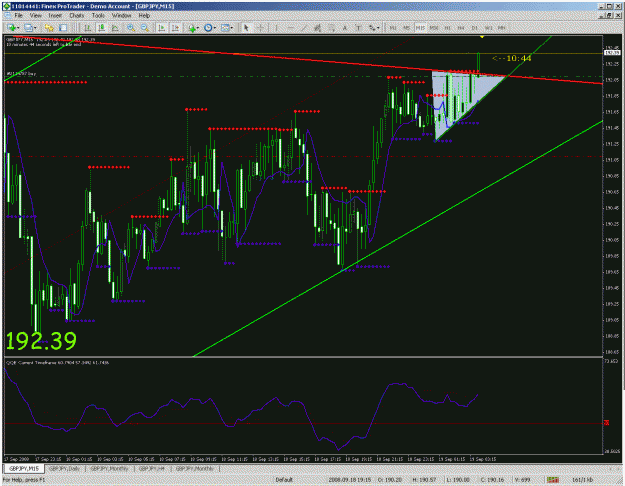Screen dimensions: 625x486
Task: Select the Horizontal Line drawing tool
Action: point(291,28)
